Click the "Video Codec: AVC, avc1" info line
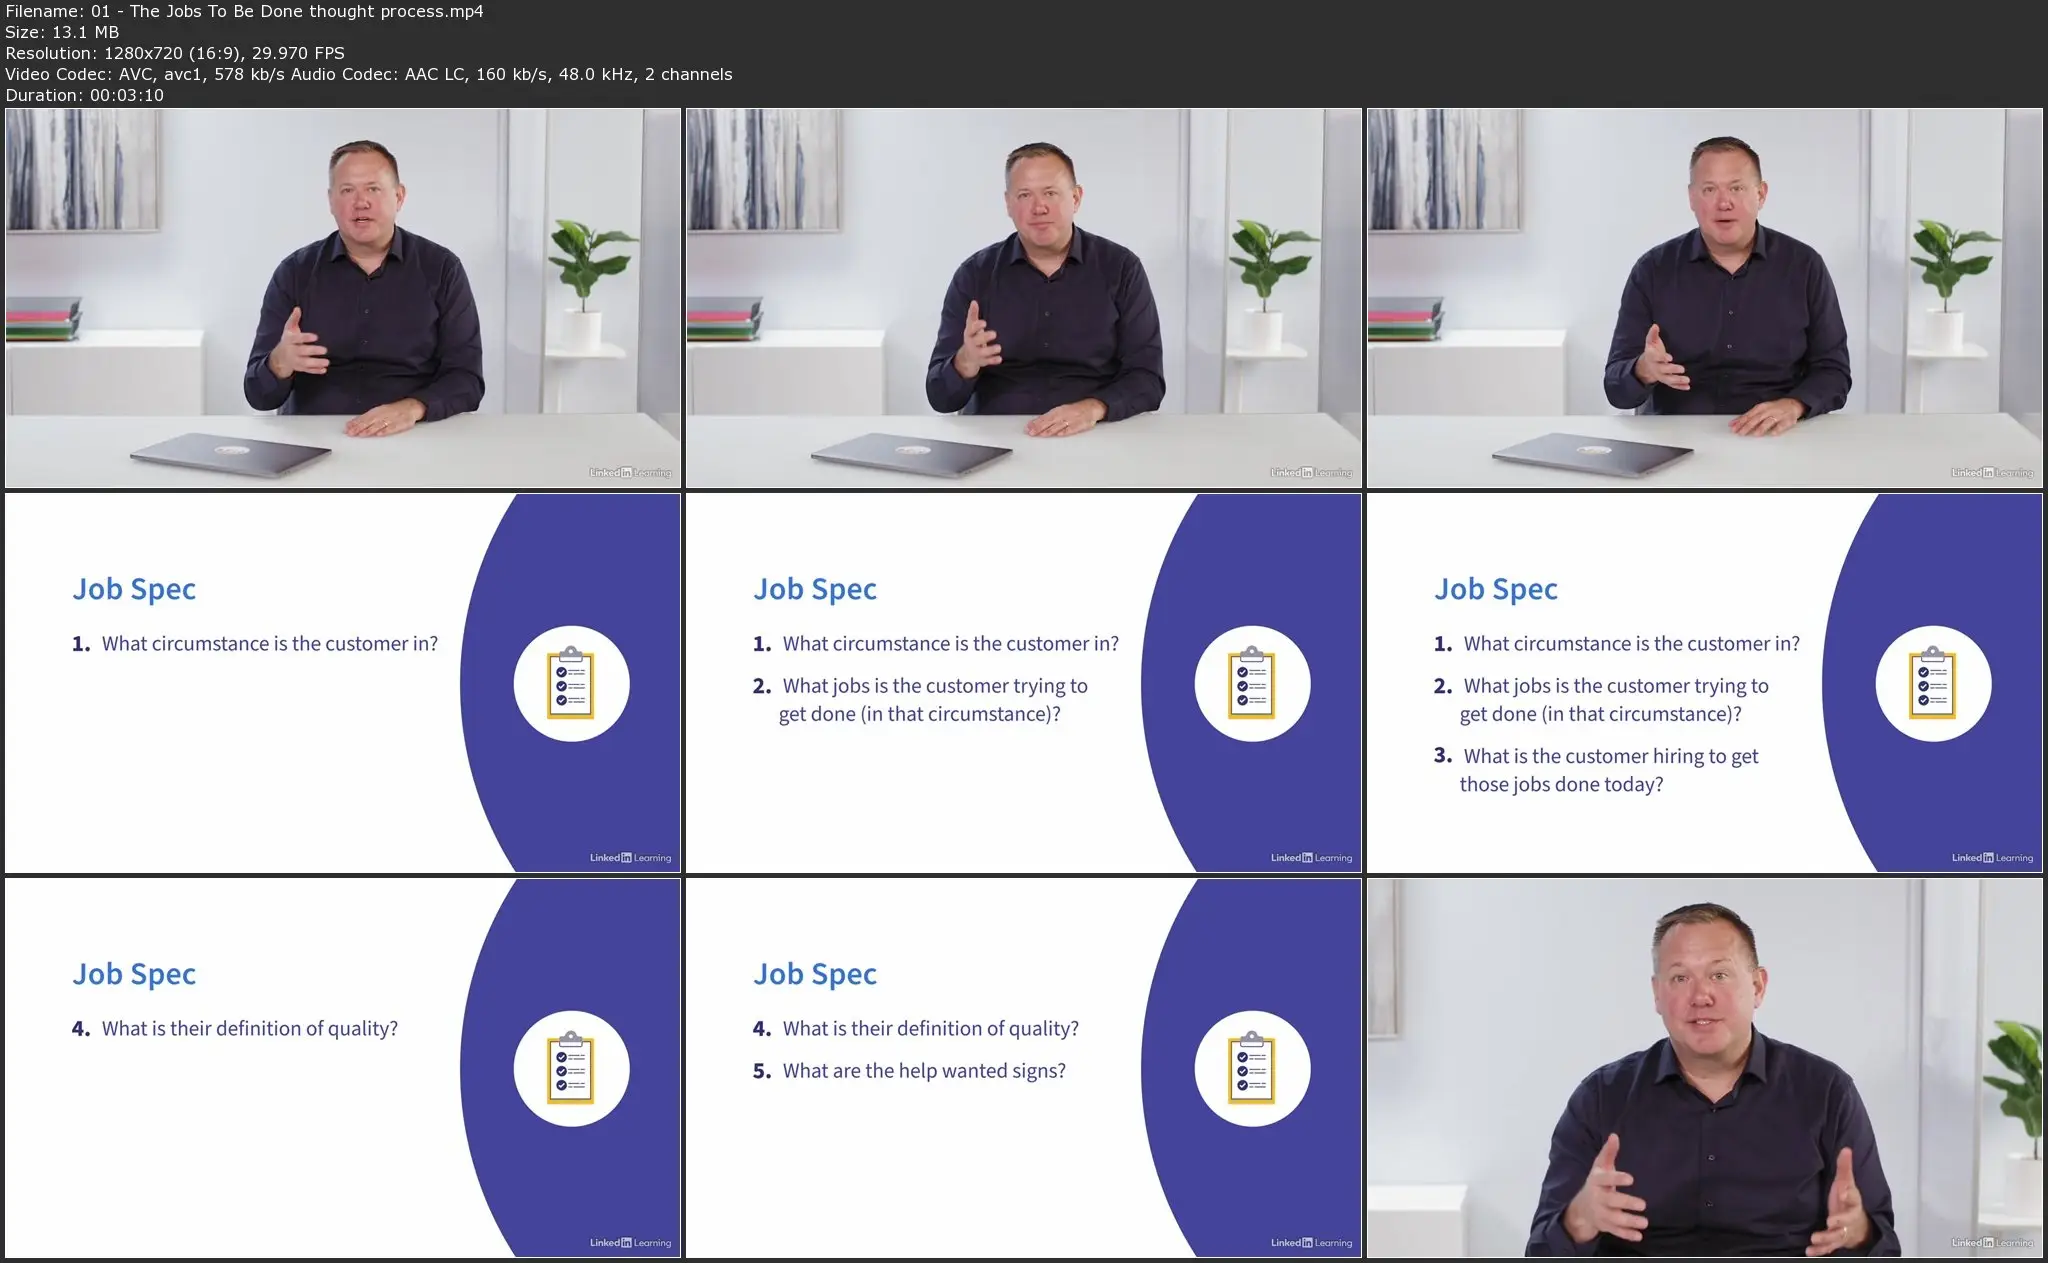Screen dimensions: 2048x1263 click(x=368, y=74)
